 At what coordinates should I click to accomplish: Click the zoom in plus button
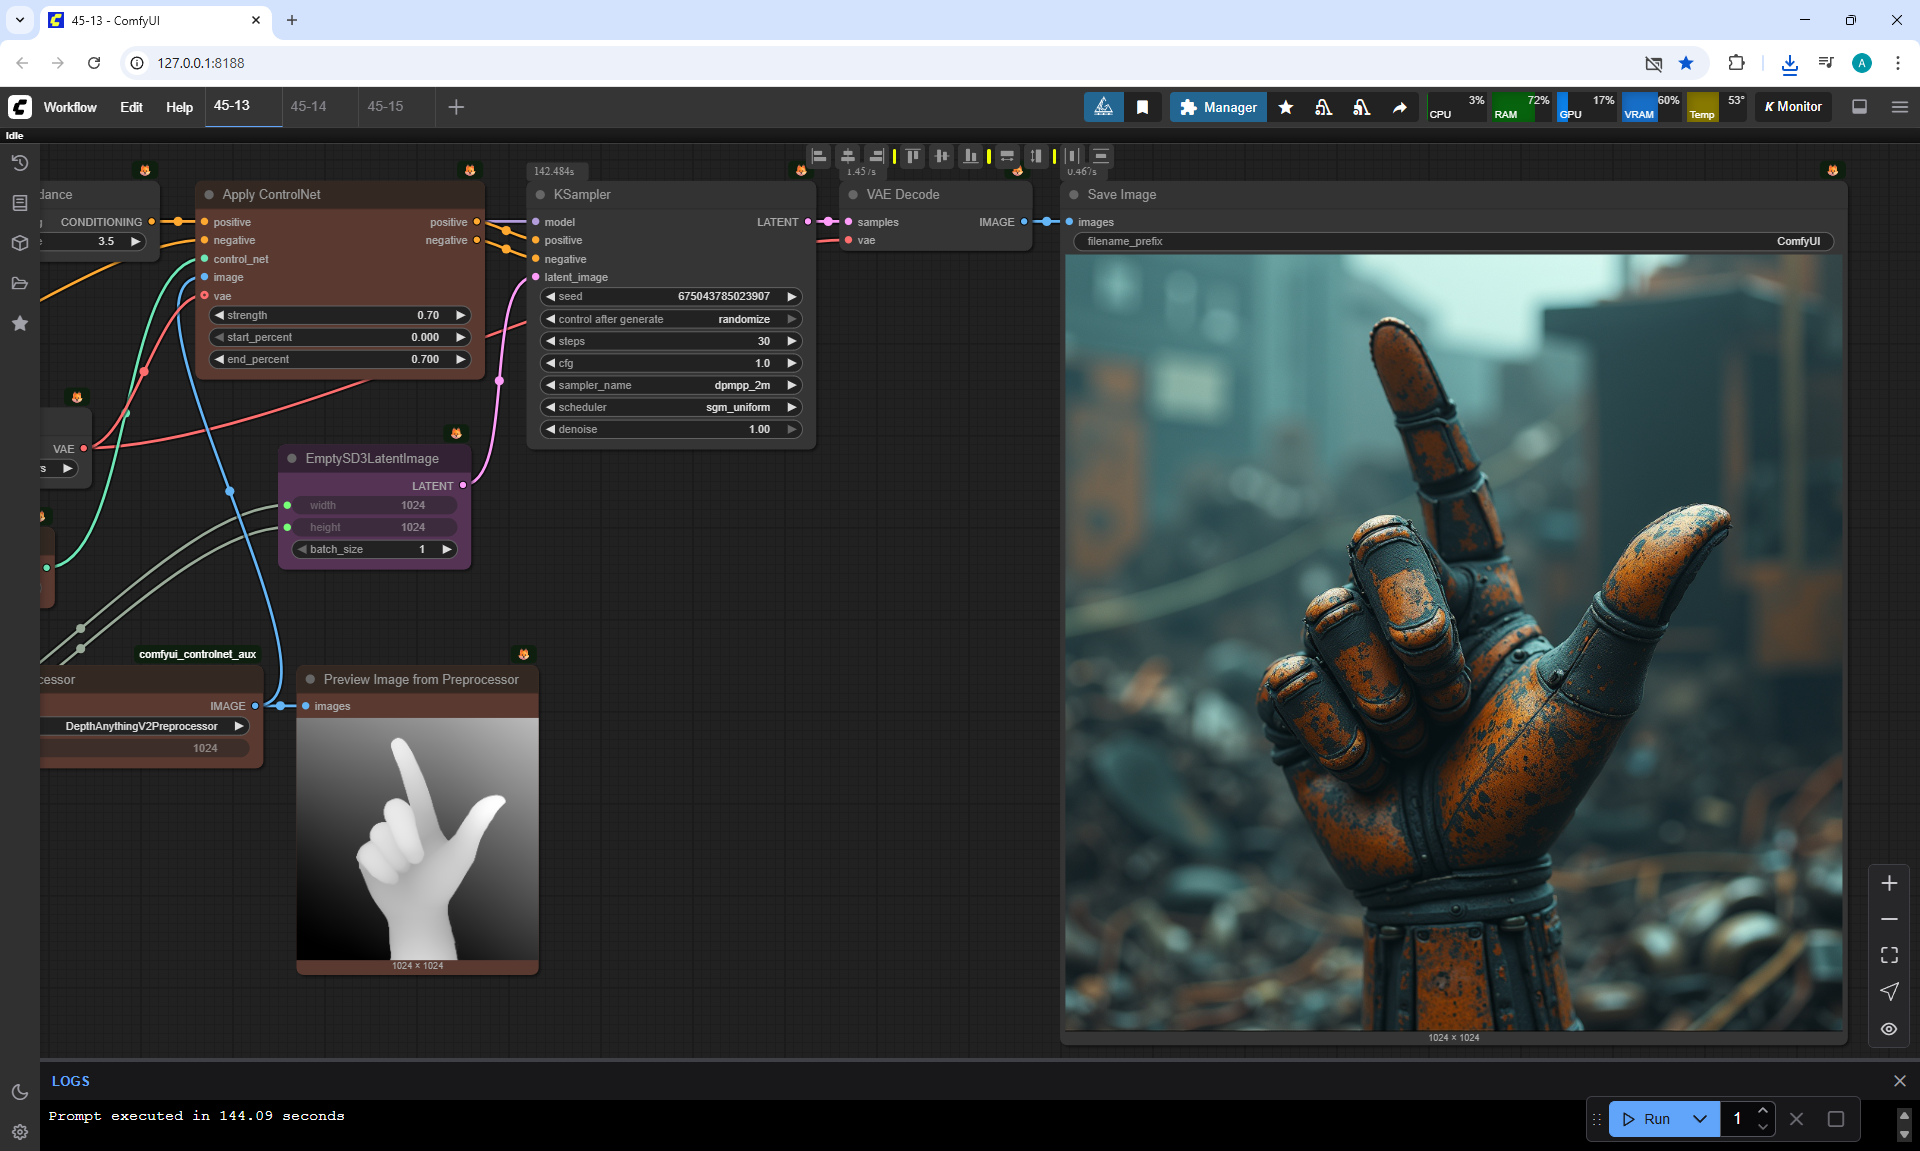1888,883
